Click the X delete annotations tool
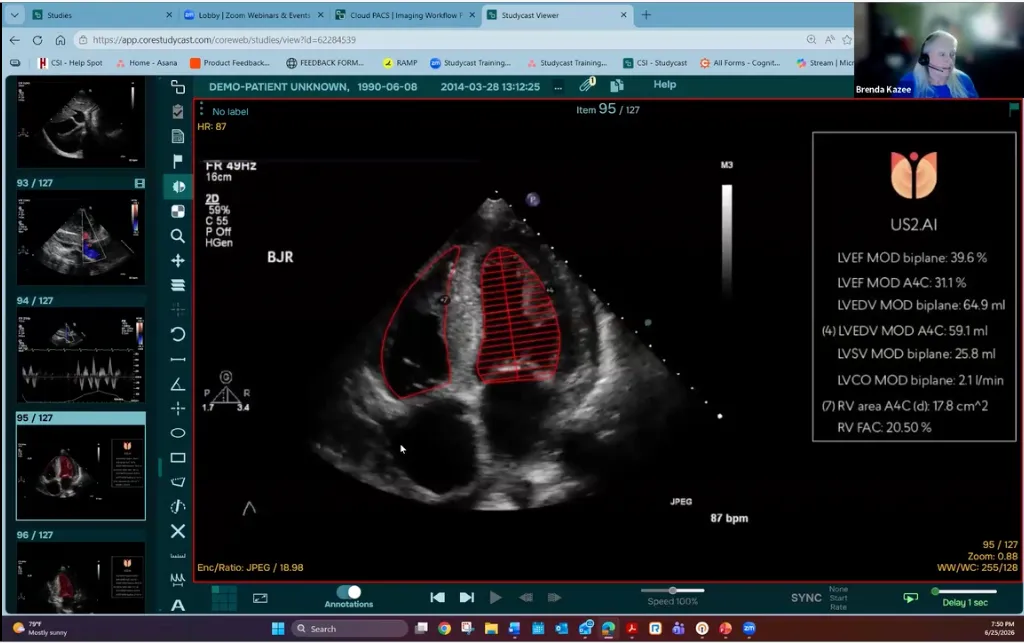Screen dimensions: 1024x643 pos(178,531)
